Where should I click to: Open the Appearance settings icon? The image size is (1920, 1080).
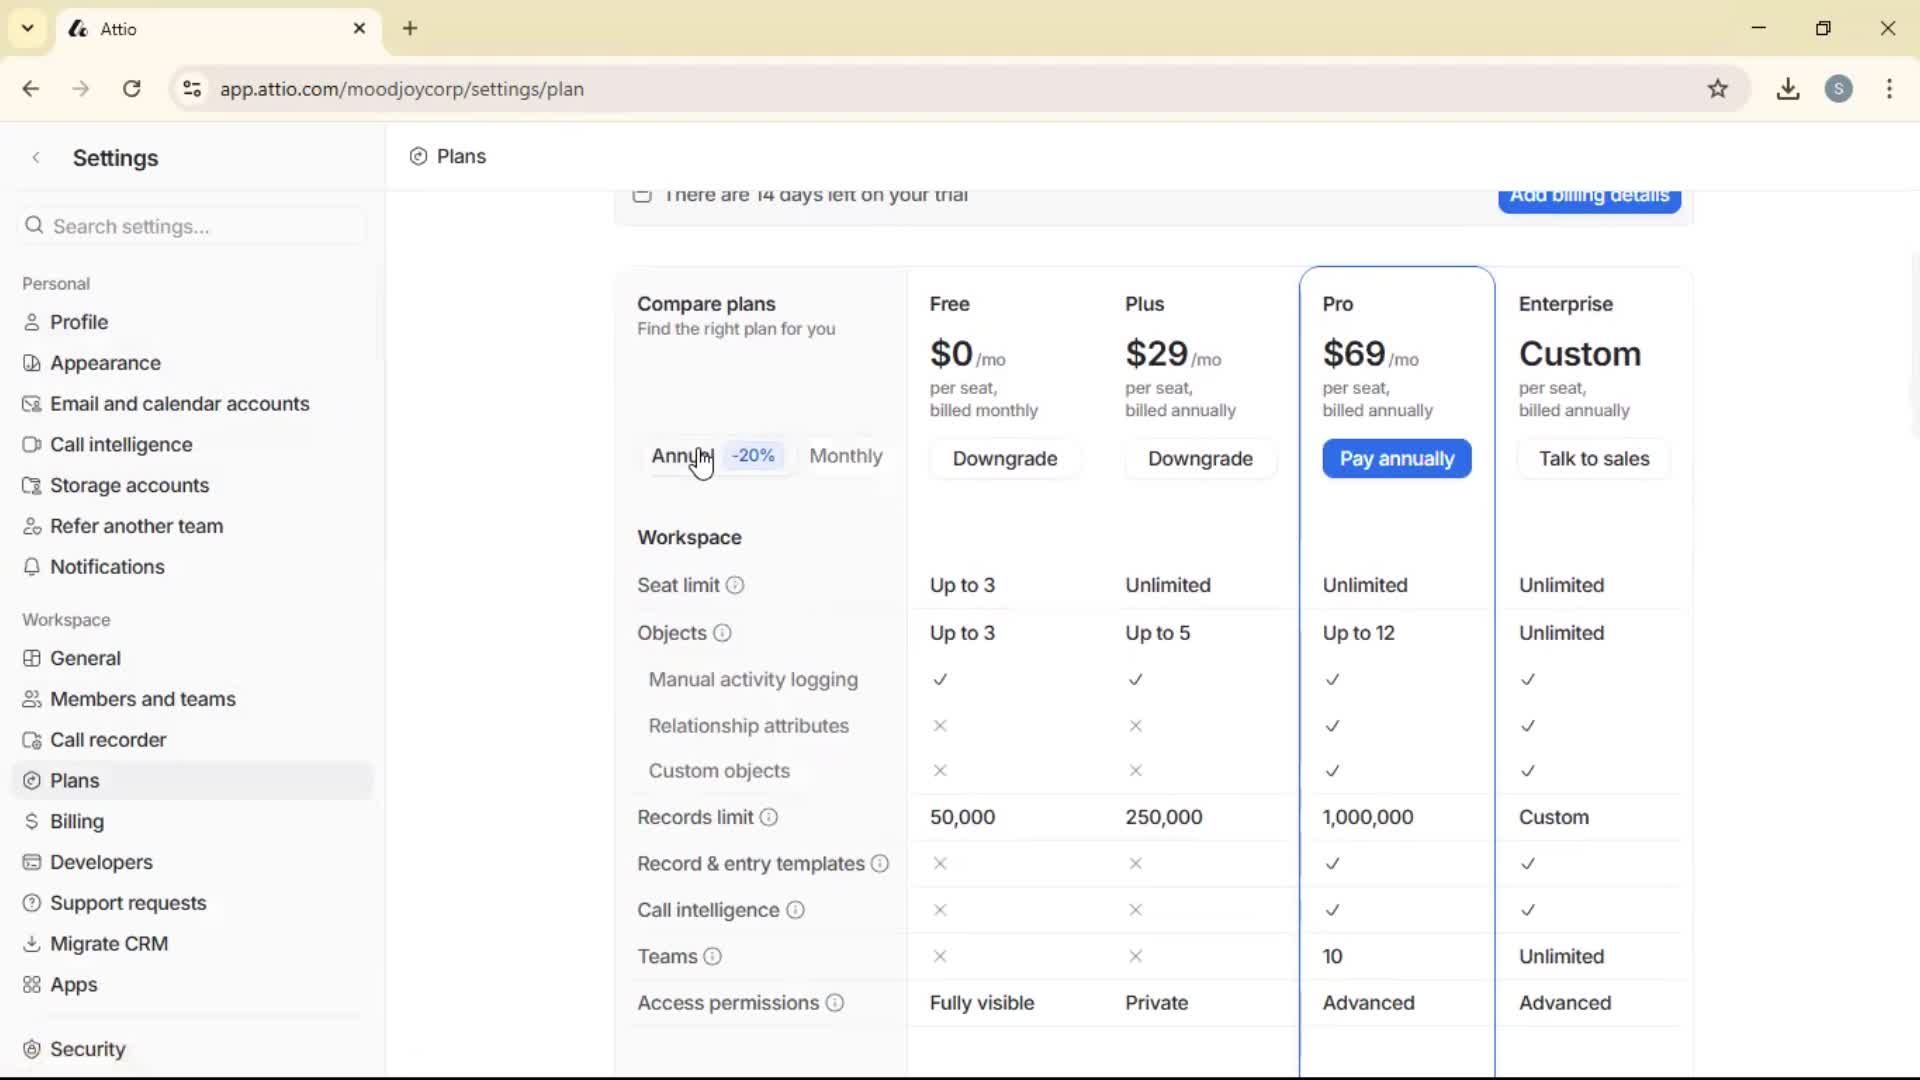(x=31, y=363)
